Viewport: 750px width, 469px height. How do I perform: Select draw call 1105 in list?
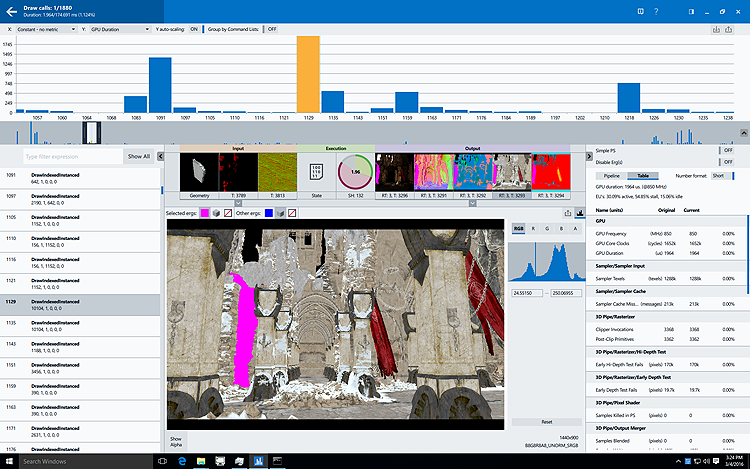[80, 220]
